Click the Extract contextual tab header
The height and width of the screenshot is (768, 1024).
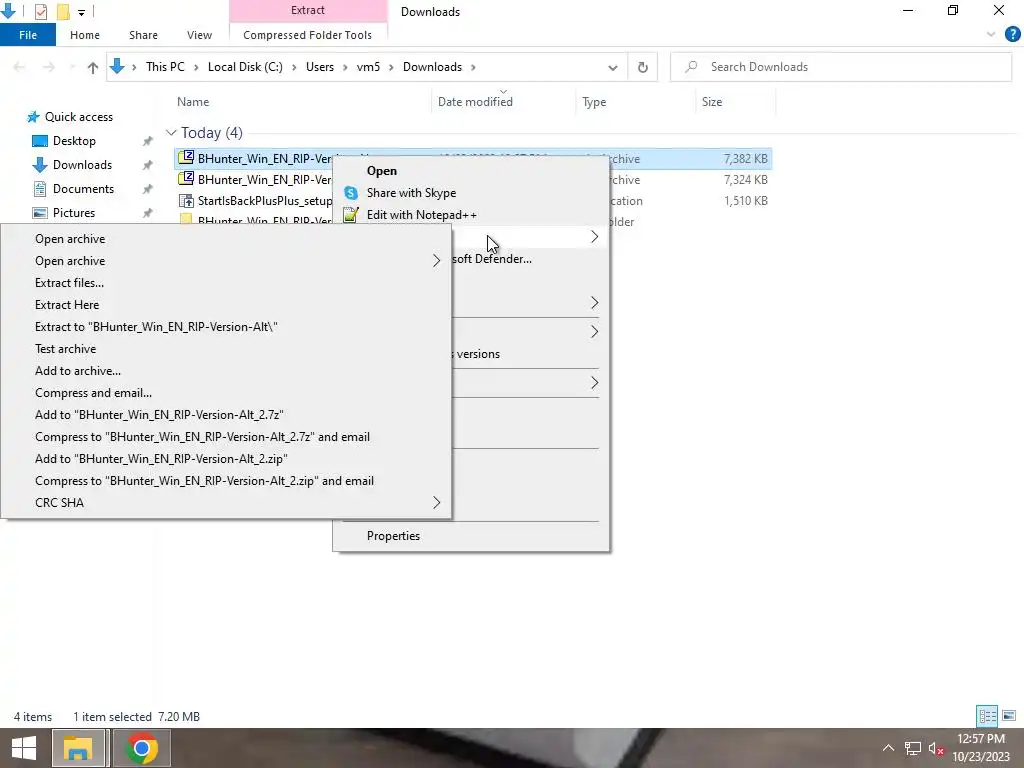point(308,10)
